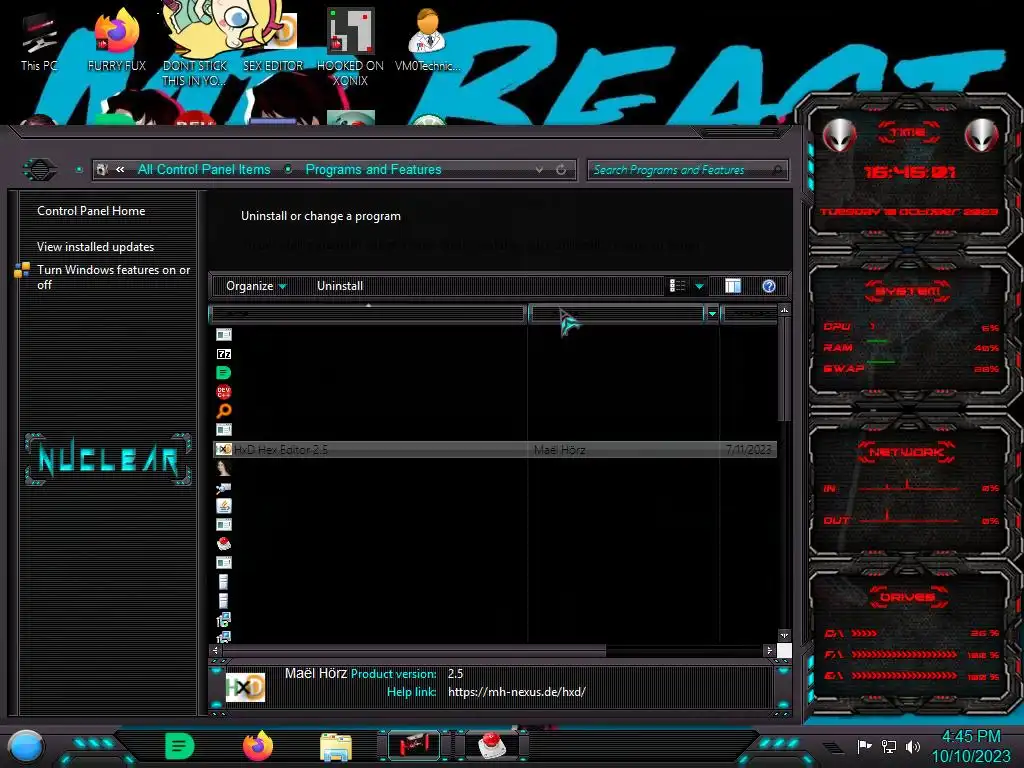This screenshot has height=768, width=1024.
Task: Open This PC desktop icon
Action: coord(39,42)
